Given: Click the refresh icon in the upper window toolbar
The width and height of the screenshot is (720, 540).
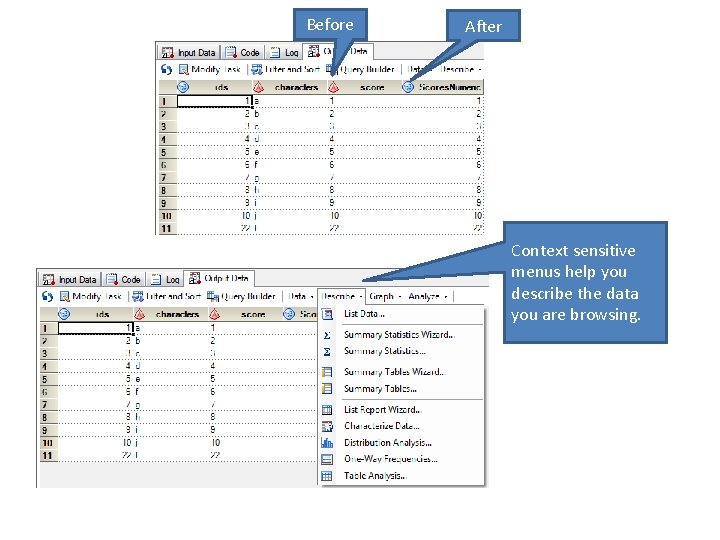Looking at the screenshot, I should point(166,69).
